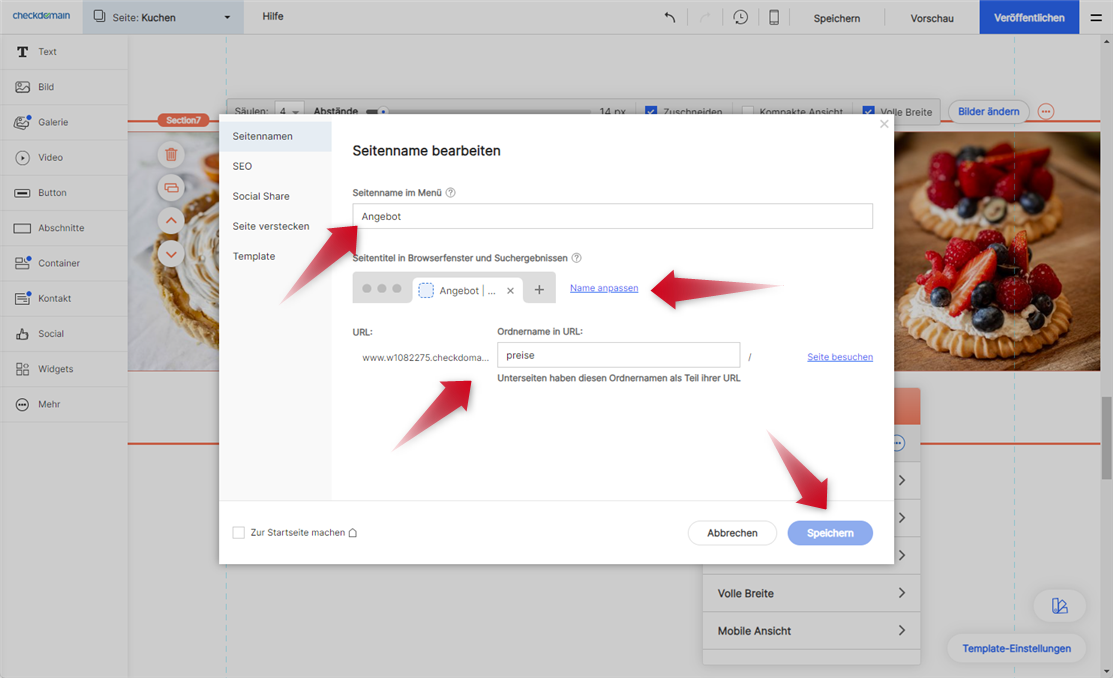Click the Name anpassen link
Screen dimensions: 1113x678
coord(604,288)
